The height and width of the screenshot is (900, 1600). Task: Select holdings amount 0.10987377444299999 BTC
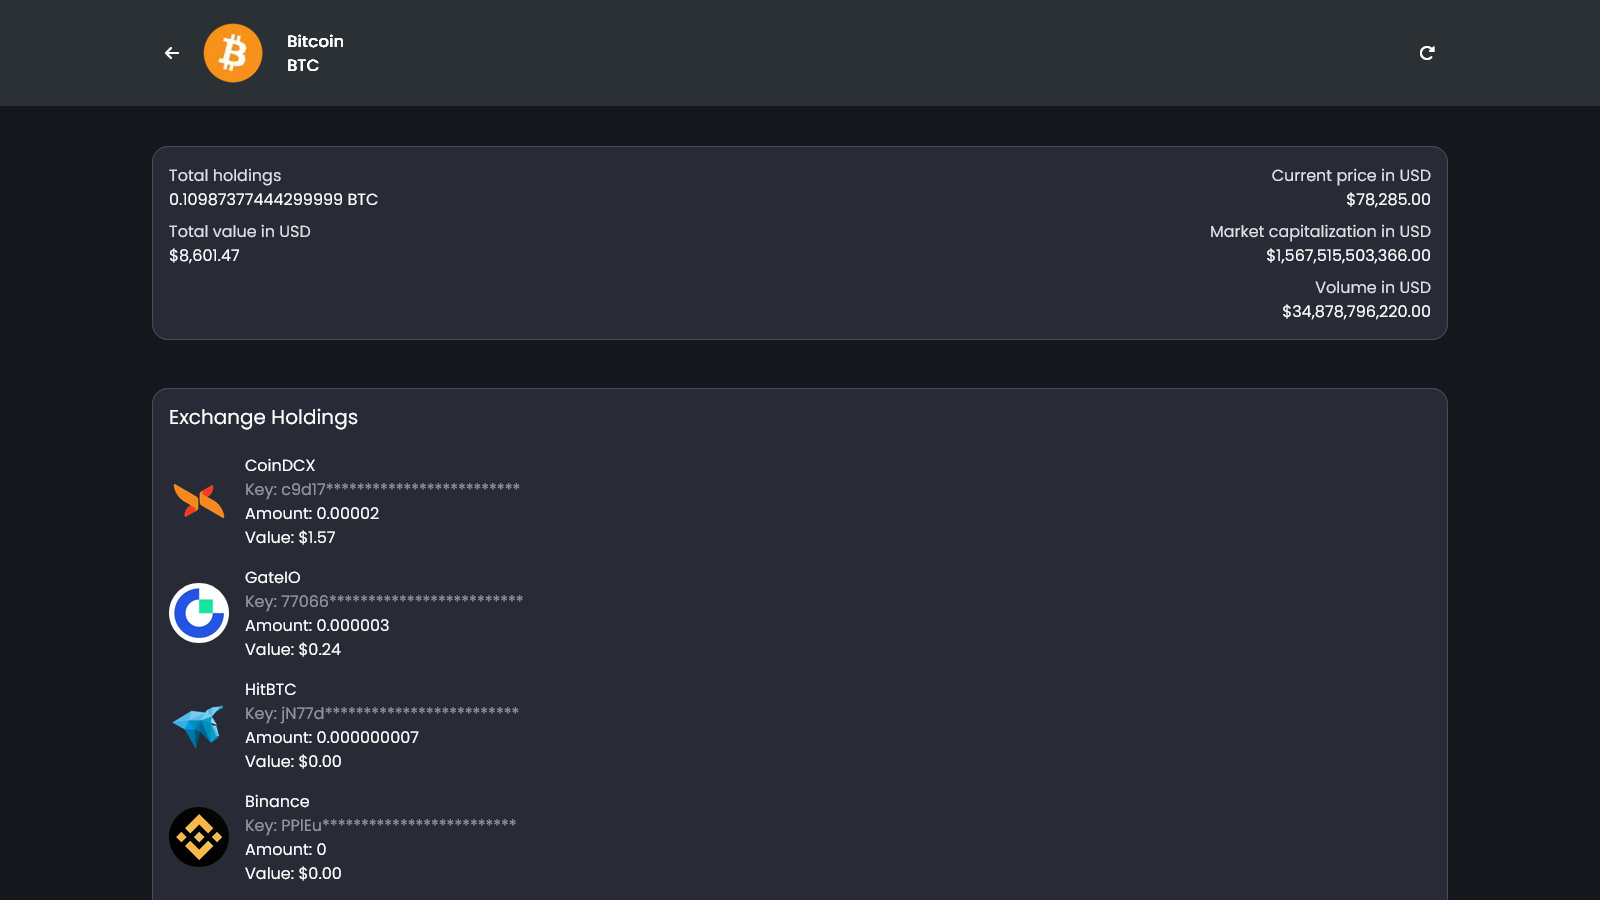273,199
